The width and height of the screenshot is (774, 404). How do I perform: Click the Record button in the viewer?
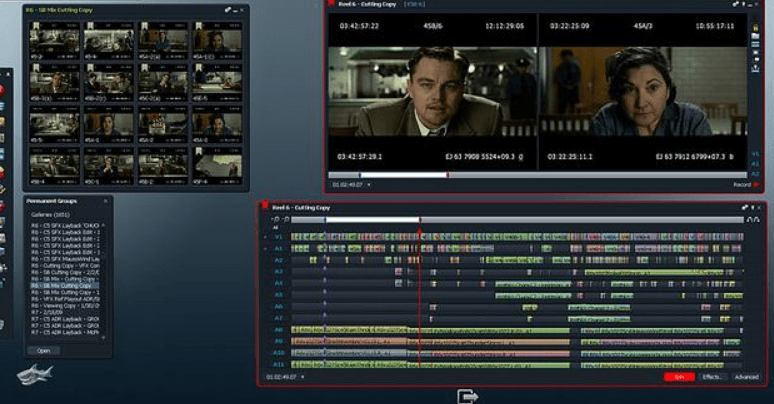(742, 185)
